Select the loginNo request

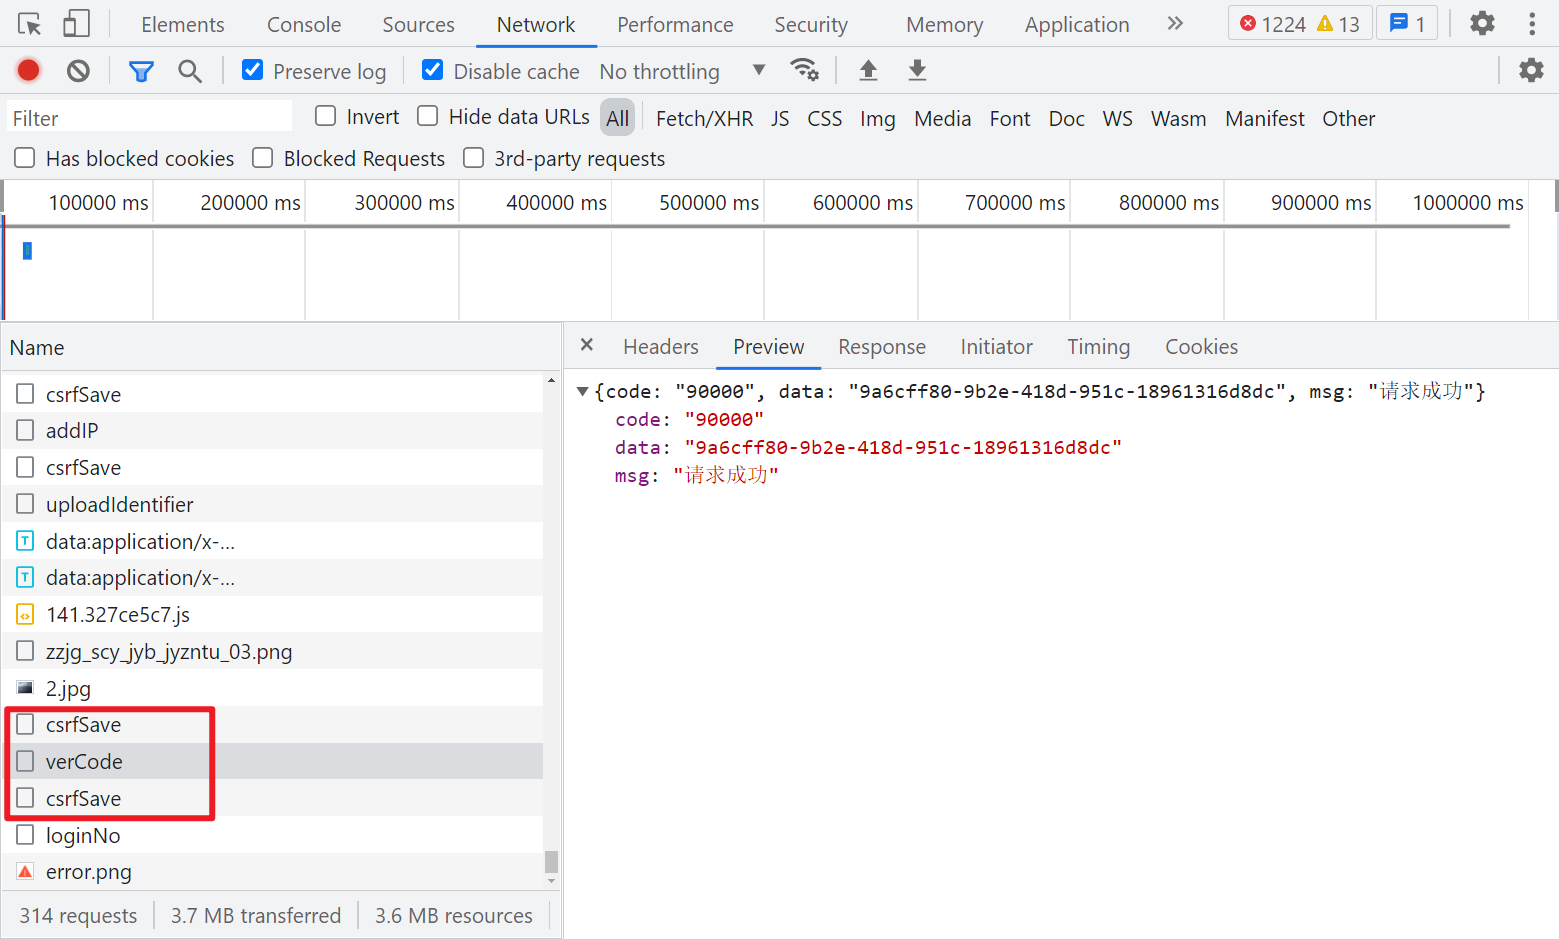coord(83,835)
